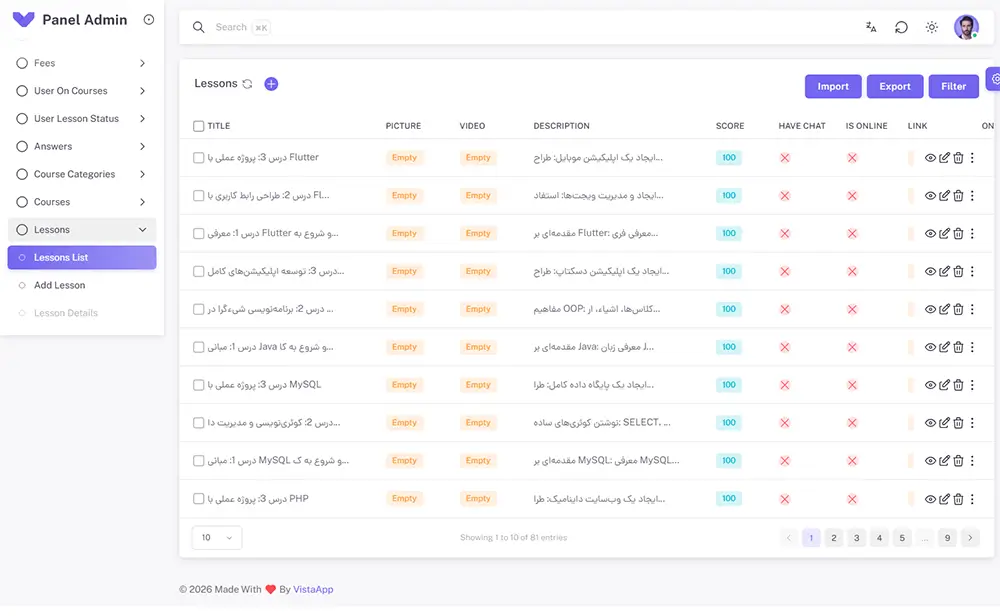
Task: Check the درس 1 Flutter row checkbox
Action: (x=198, y=233)
